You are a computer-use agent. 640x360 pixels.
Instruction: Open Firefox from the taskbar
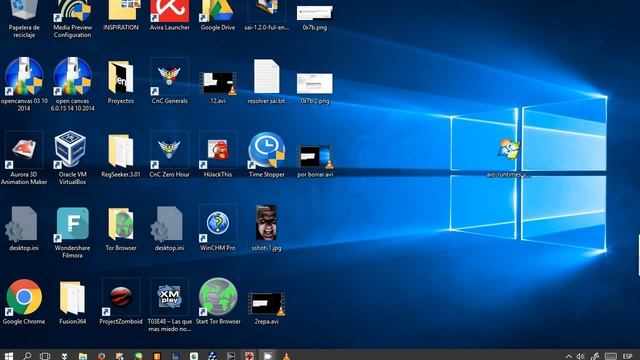[x=101, y=356]
